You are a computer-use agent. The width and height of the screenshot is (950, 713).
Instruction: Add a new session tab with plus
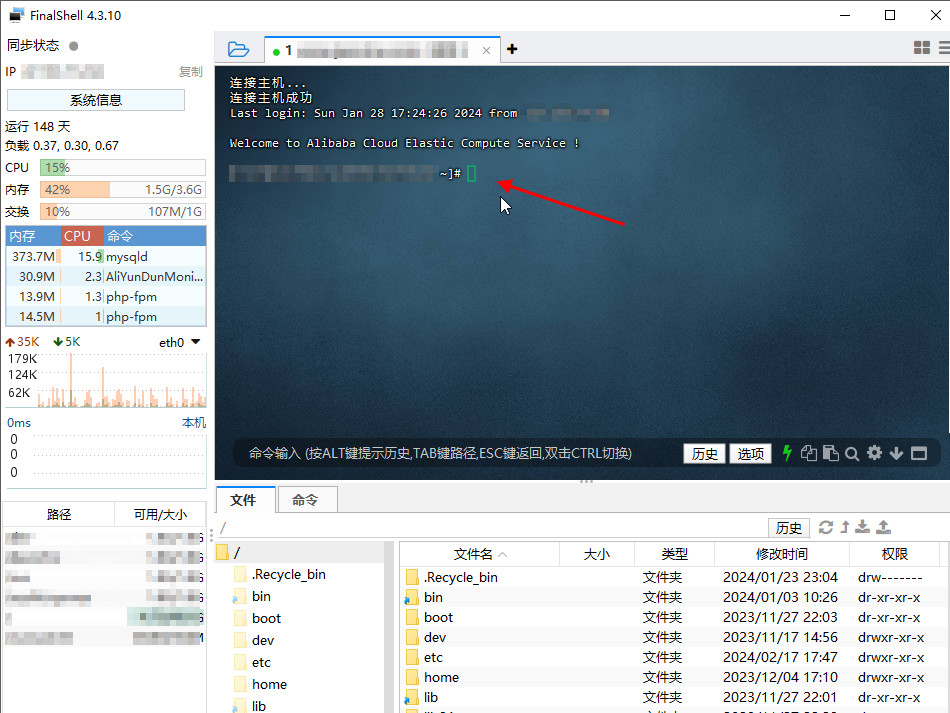click(512, 49)
